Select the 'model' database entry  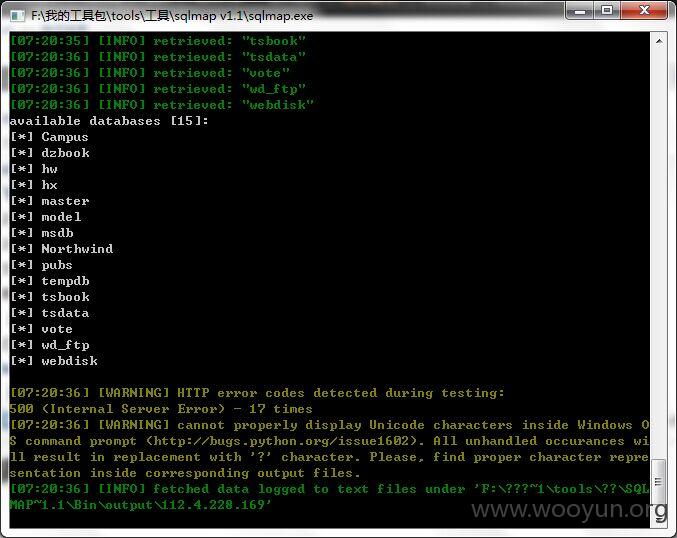61,217
